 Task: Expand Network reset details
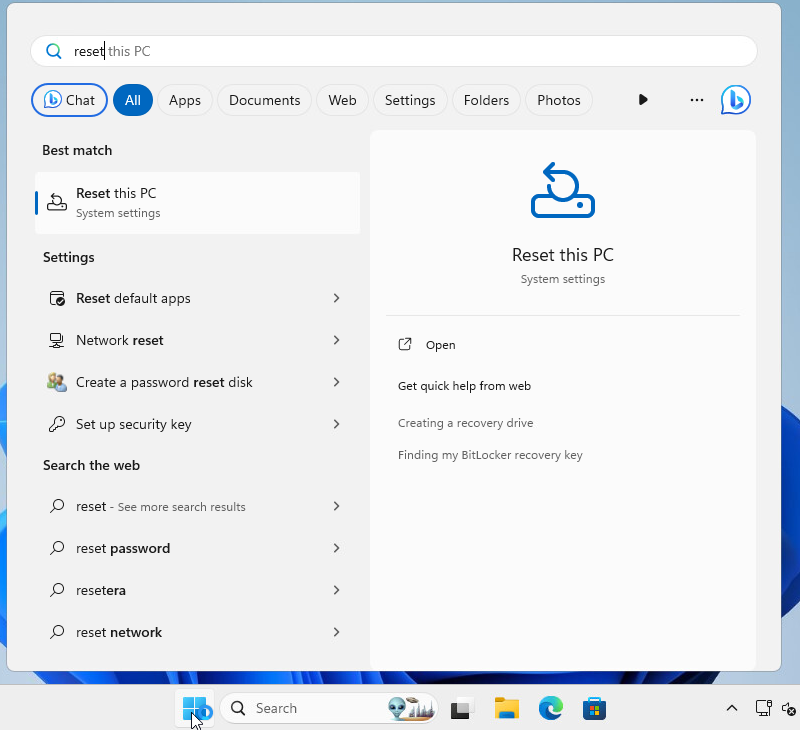tap(336, 340)
